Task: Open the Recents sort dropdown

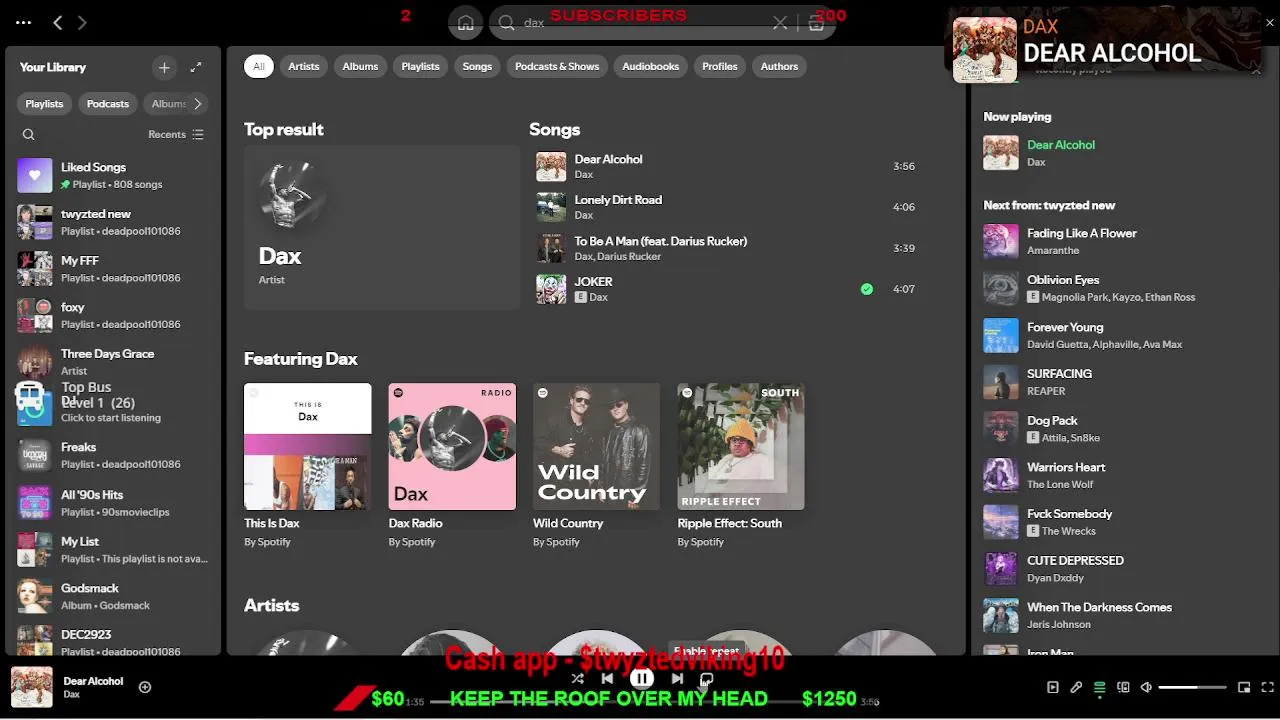Action: [176, 134]
